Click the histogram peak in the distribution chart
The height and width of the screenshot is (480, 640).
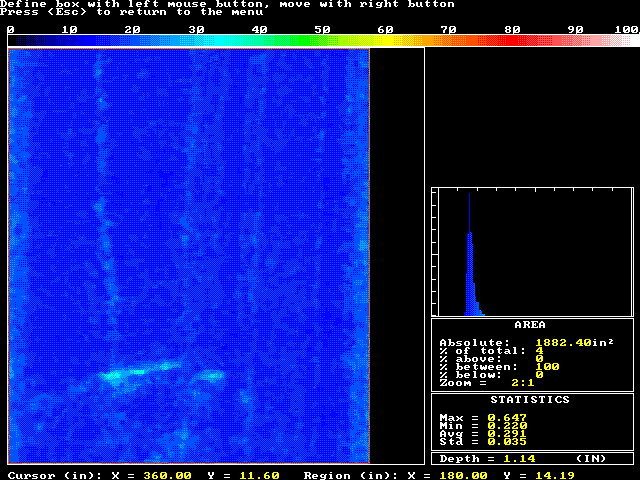(x=469, y=253)
